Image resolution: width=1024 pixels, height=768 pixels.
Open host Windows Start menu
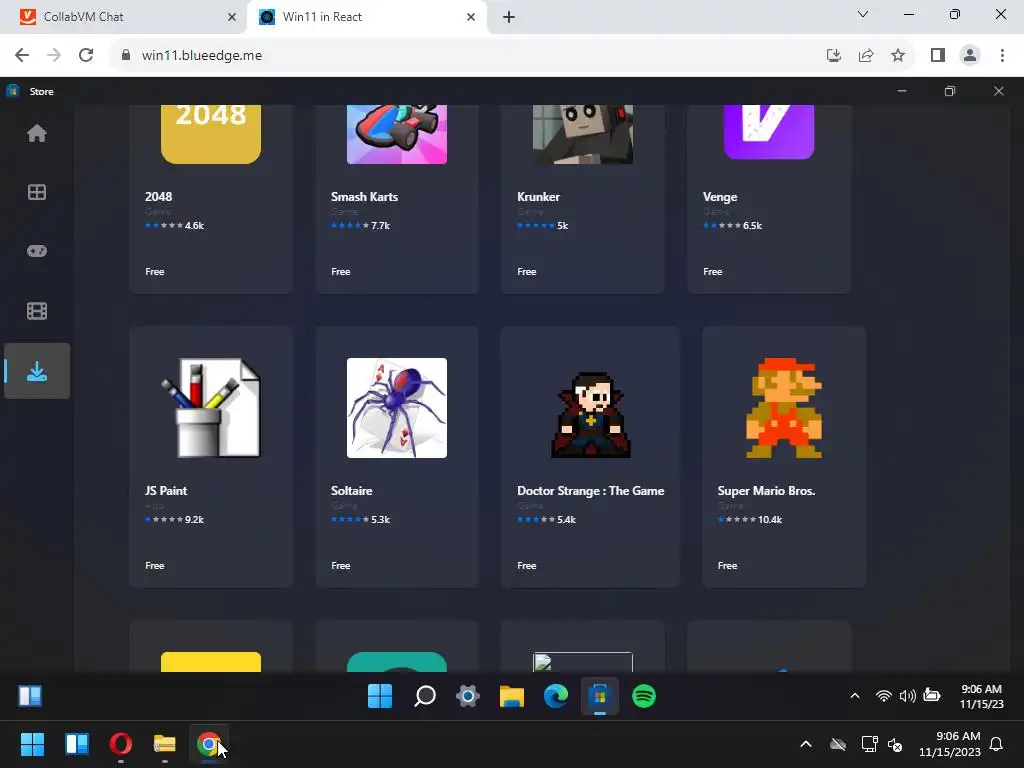click(x=32, y=744)
